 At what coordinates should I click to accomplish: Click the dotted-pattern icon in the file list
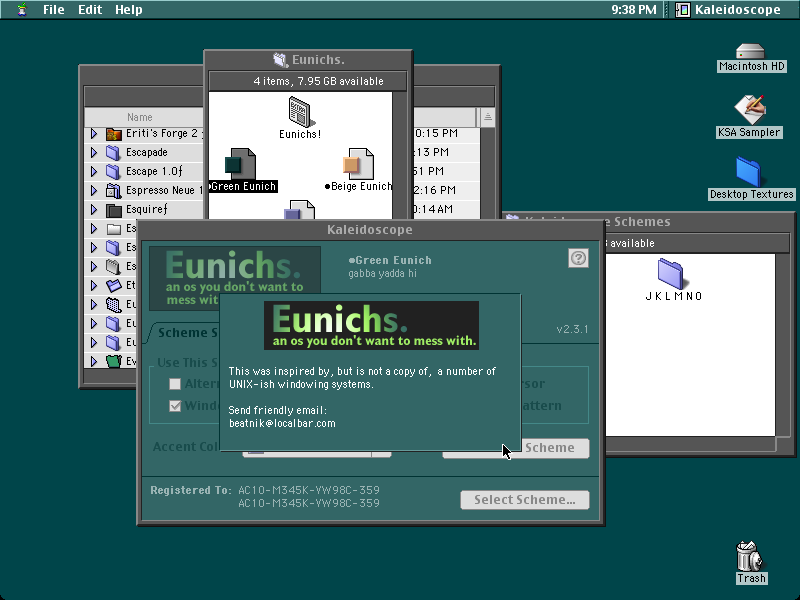(113, 305)
